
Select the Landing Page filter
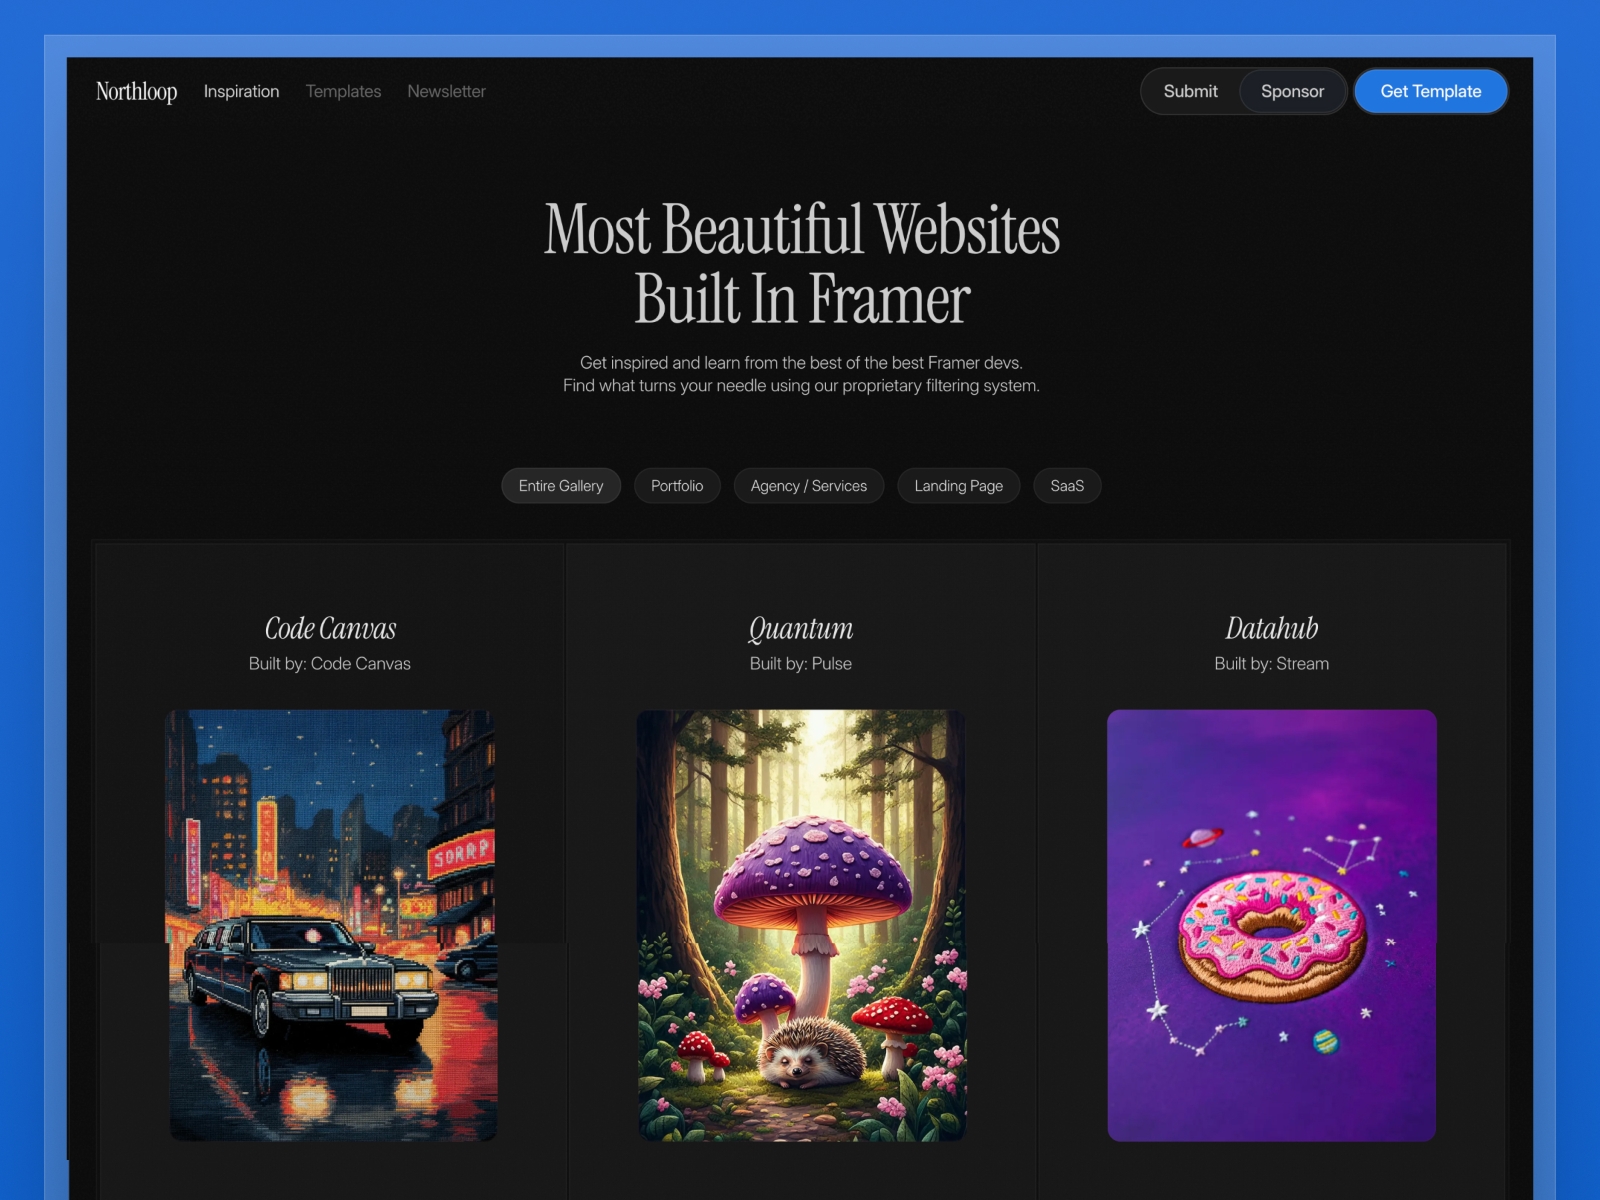[x=958, y=486]
